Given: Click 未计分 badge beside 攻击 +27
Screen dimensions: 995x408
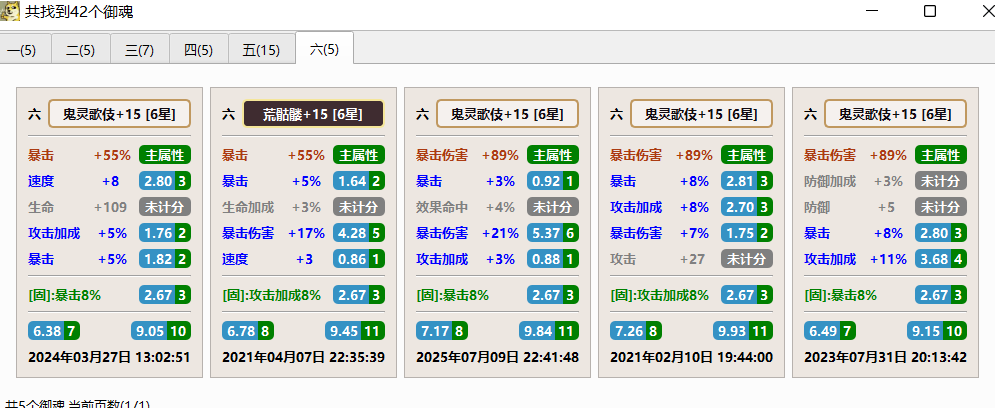Looking at the screenshot, I should click(x=747, y=259).
